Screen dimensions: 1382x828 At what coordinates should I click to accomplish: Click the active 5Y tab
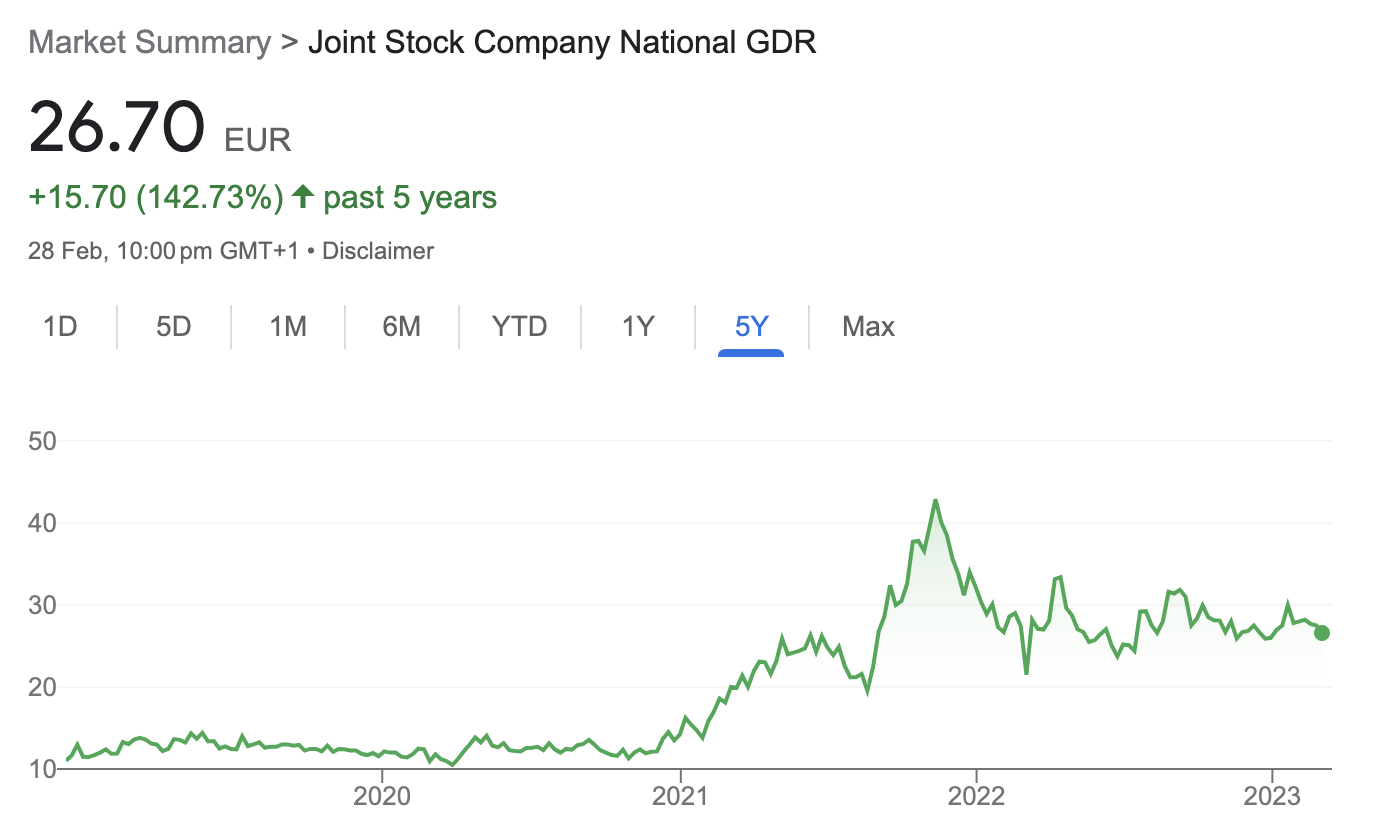click(x=751, y=326)
